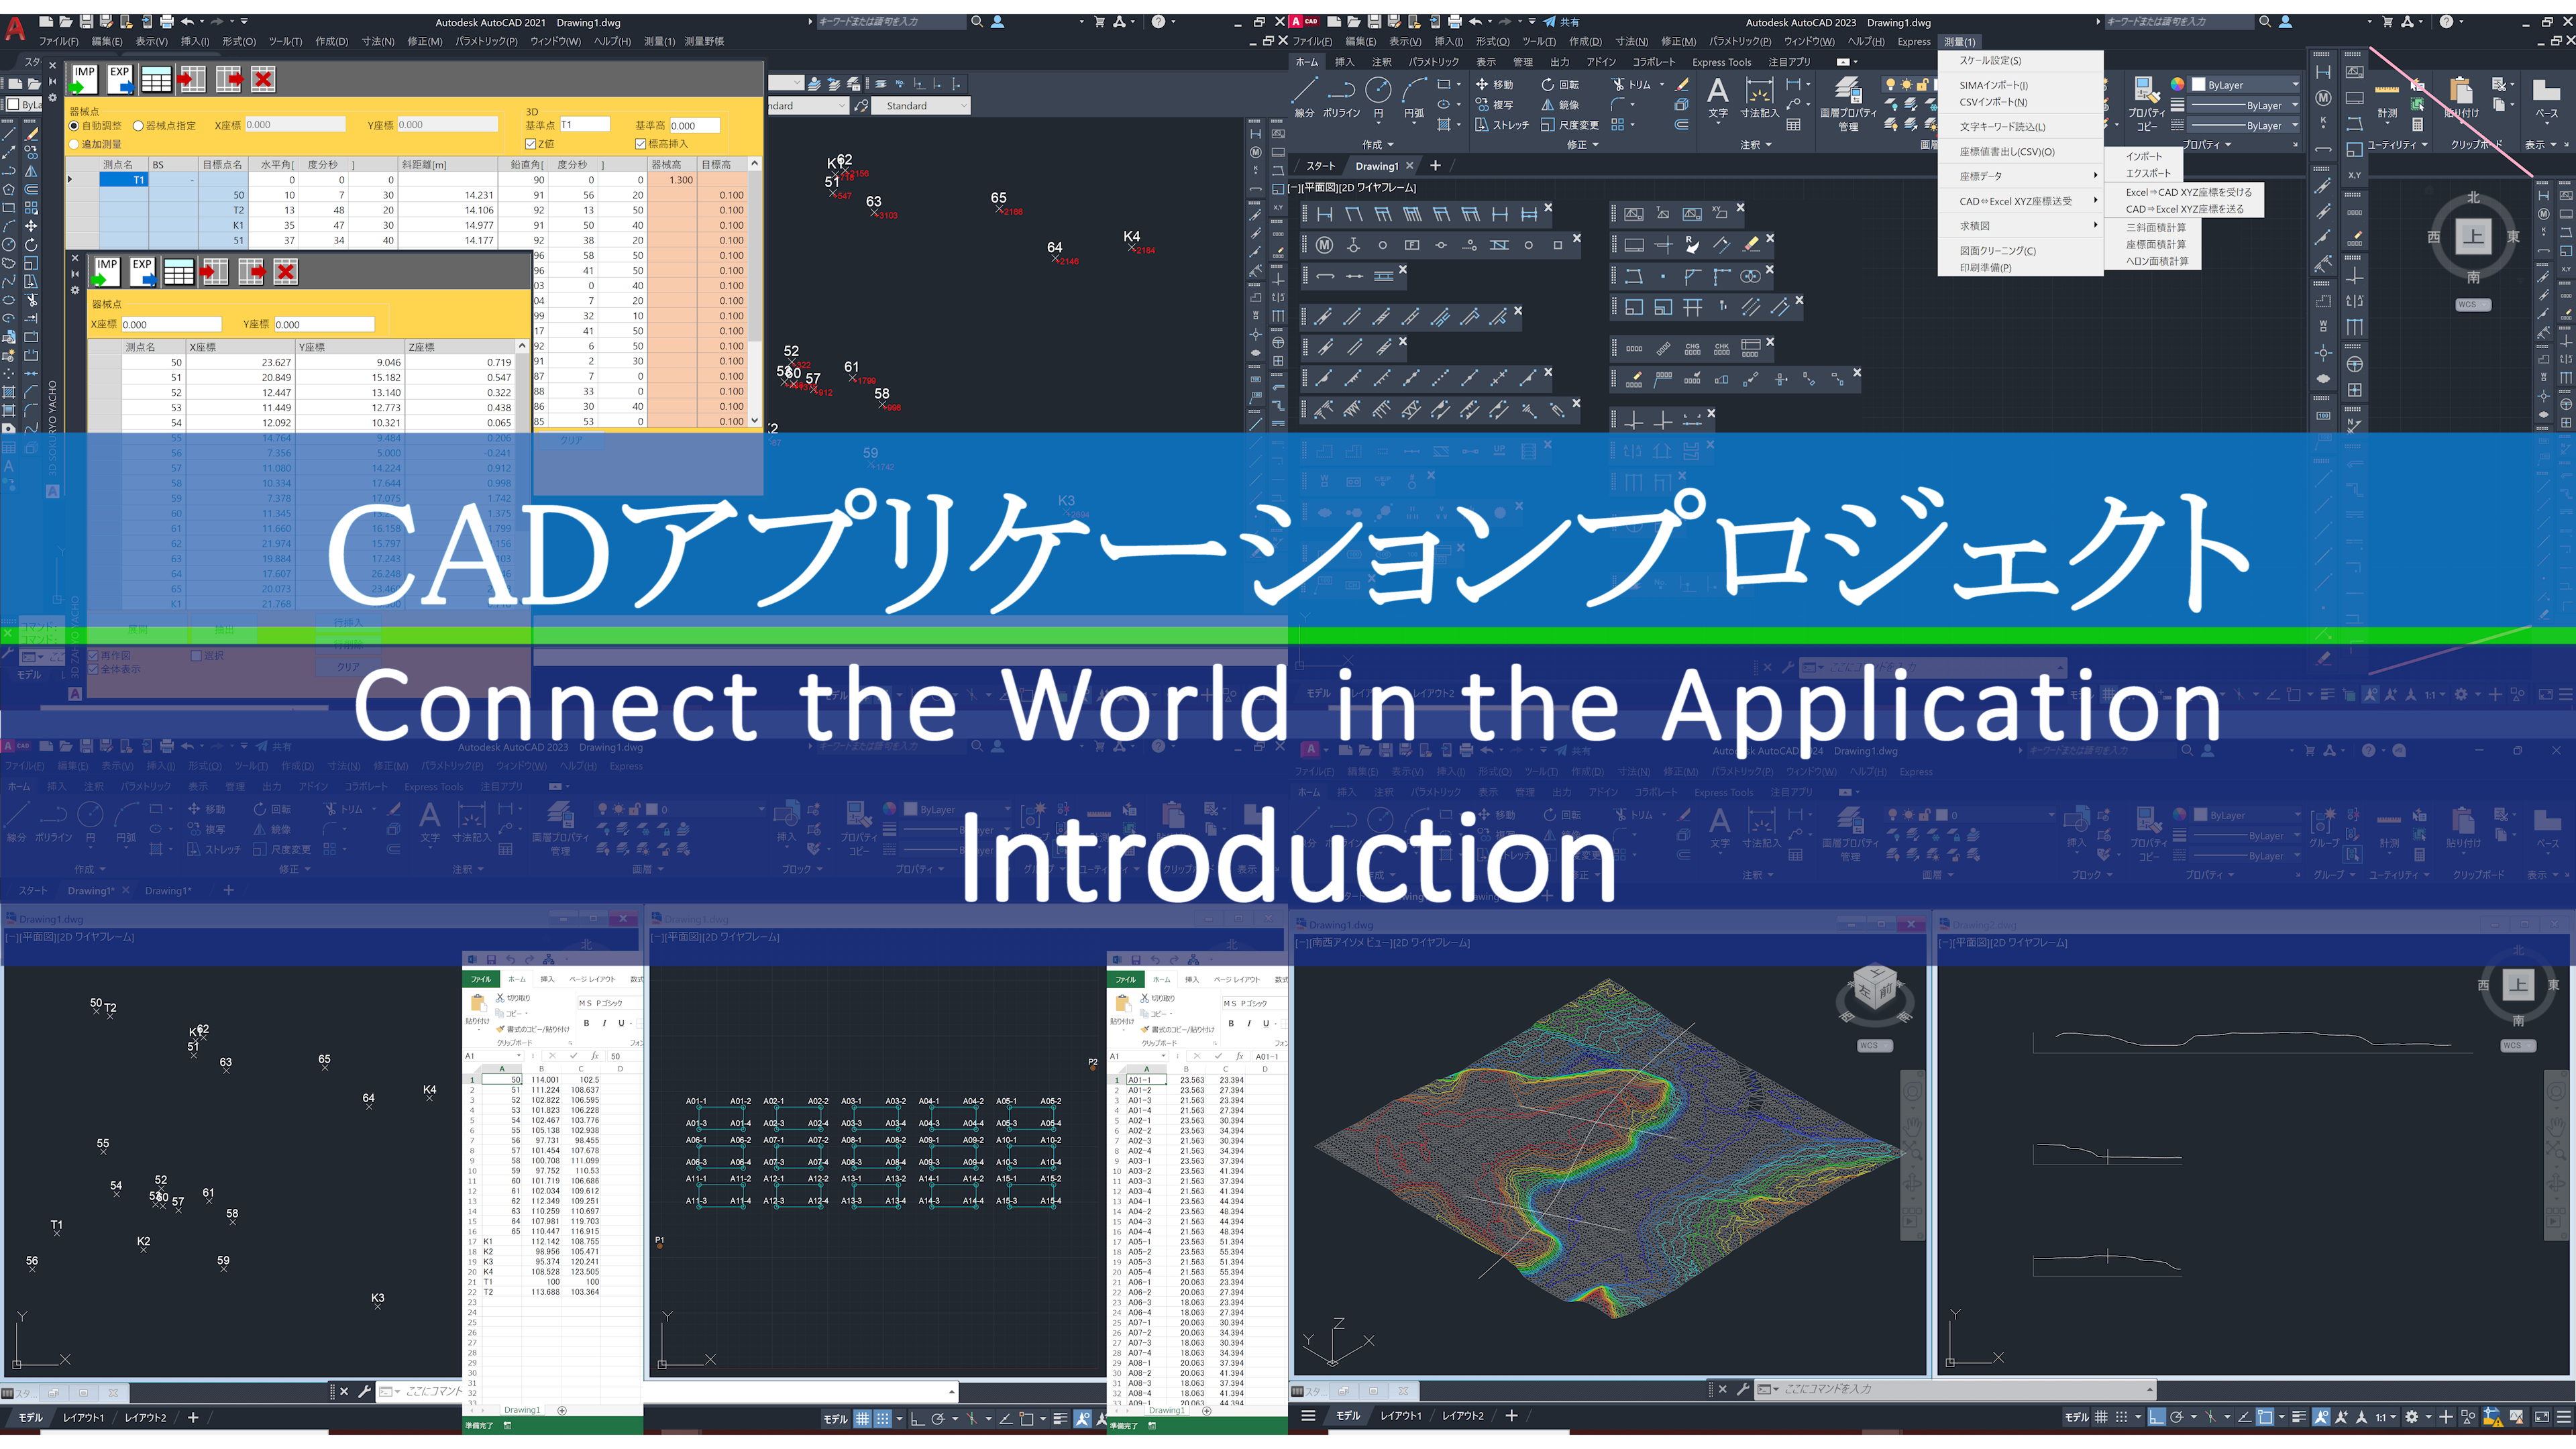Image resolution: width=2576 pixels, height=1449 pixels.
Task: Click the 回転 rotate tool in the AutoCAD 2023 ribbon
Action: pyautogui.click(x=1560, y=85)
